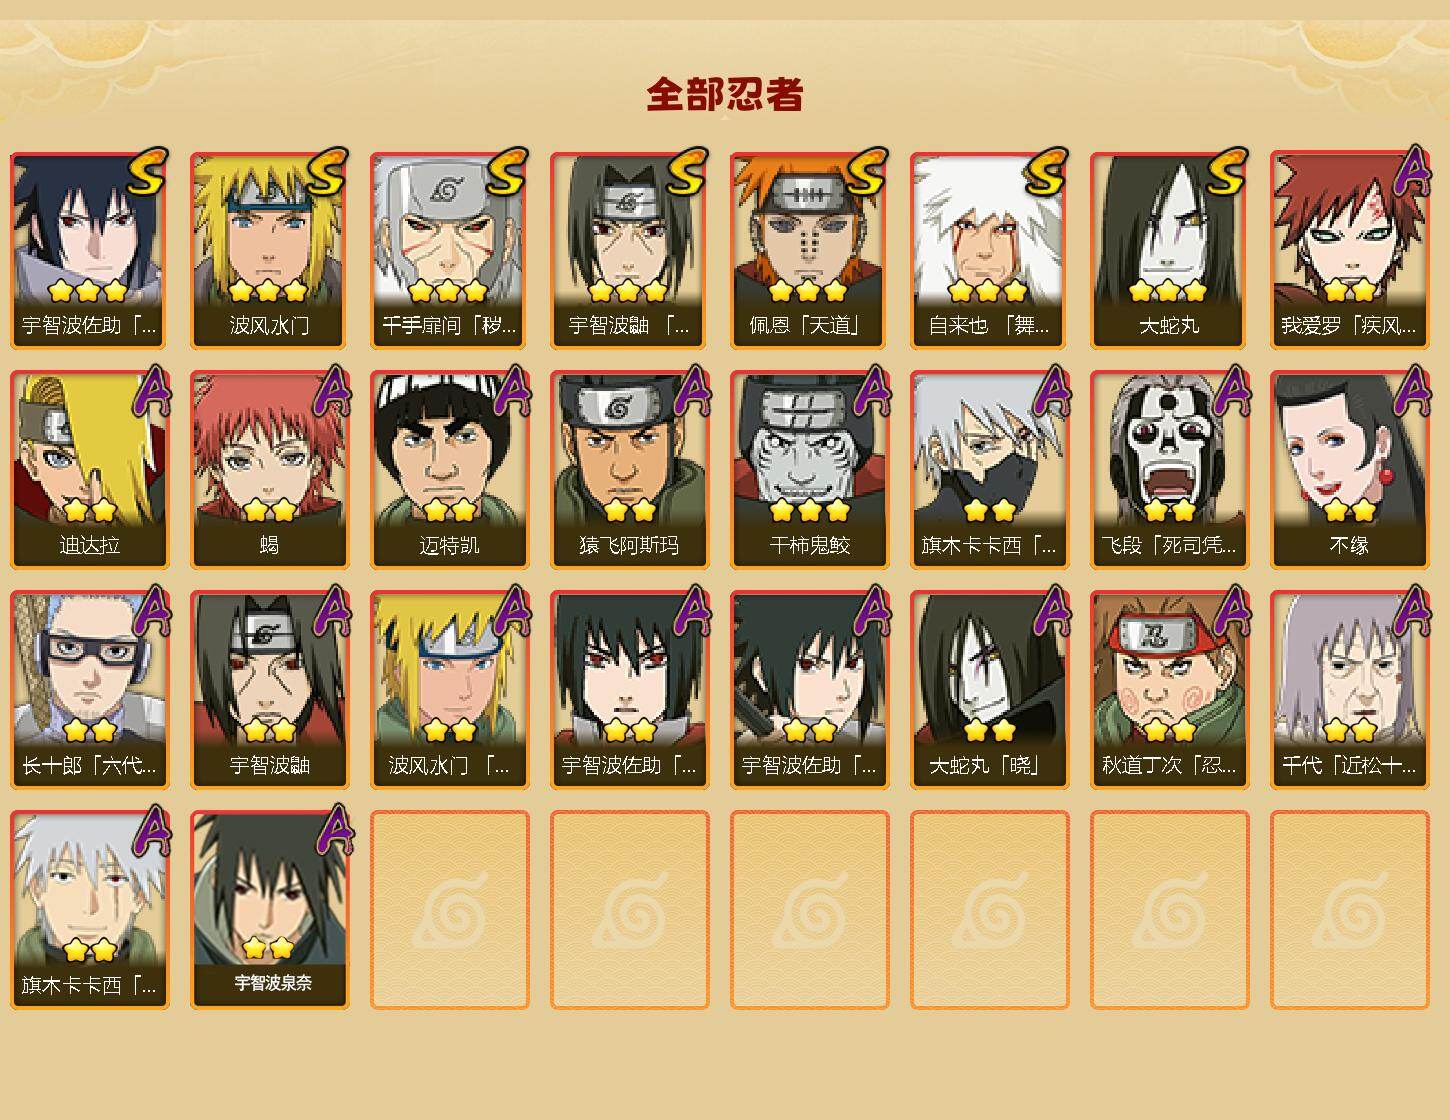Click the three stars on 千手扉间 card
The width and height of the screenshot is (1450, 1120).
(x=448, y=291)
